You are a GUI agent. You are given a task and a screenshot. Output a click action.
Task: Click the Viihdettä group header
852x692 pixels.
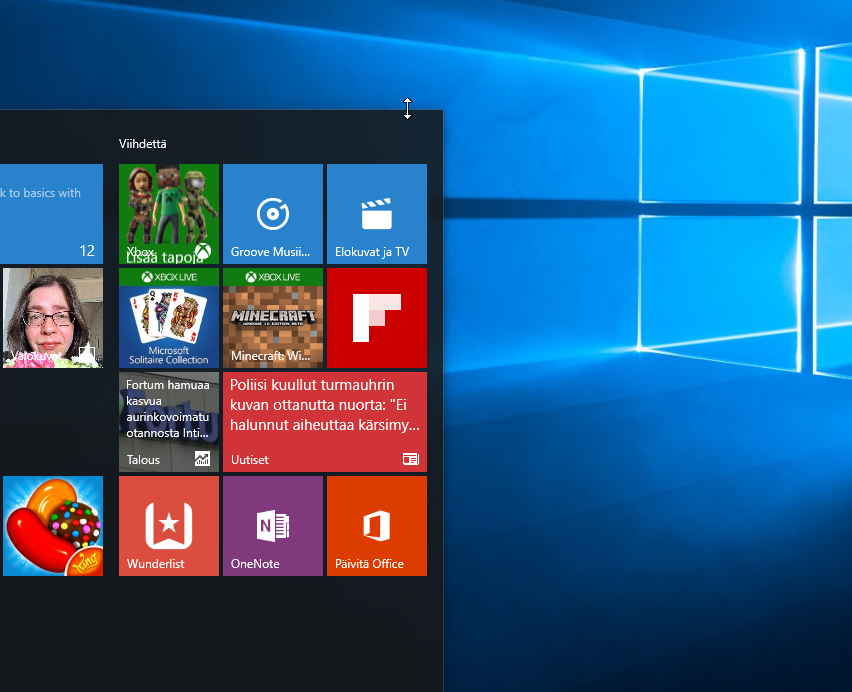pyautogui.click(x=142, y=143)
